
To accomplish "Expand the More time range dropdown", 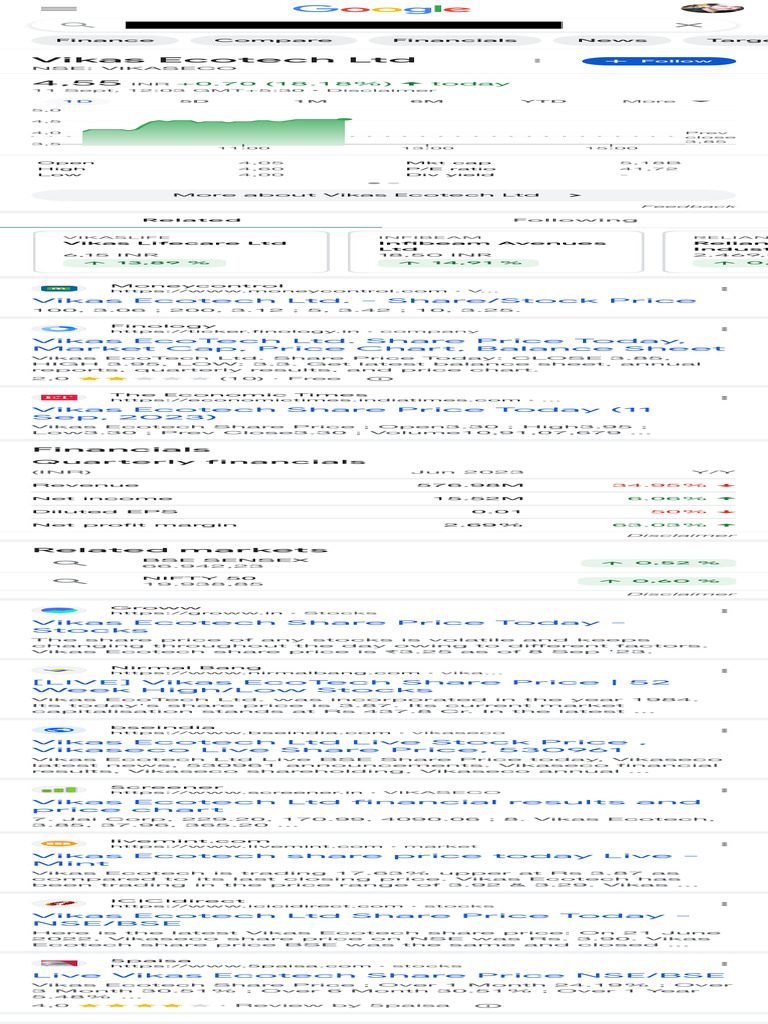I will click(665, 101).
